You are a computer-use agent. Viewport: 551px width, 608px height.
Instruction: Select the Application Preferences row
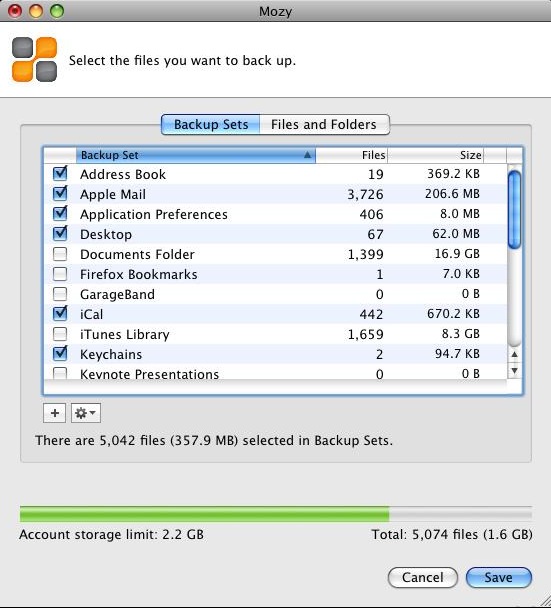click(x=275, y=214)
